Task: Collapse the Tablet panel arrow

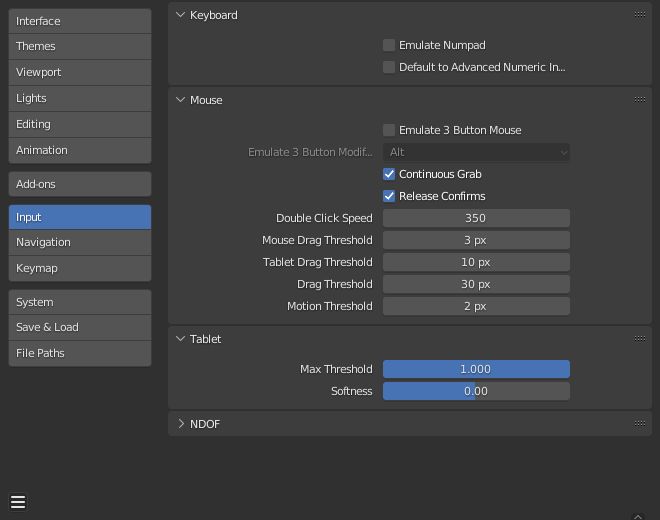Action: point(181,339)
